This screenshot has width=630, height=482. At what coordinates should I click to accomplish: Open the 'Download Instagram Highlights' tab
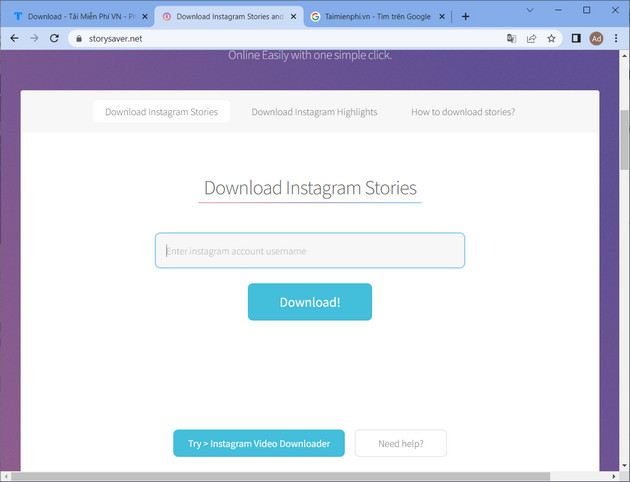[314, 112]
